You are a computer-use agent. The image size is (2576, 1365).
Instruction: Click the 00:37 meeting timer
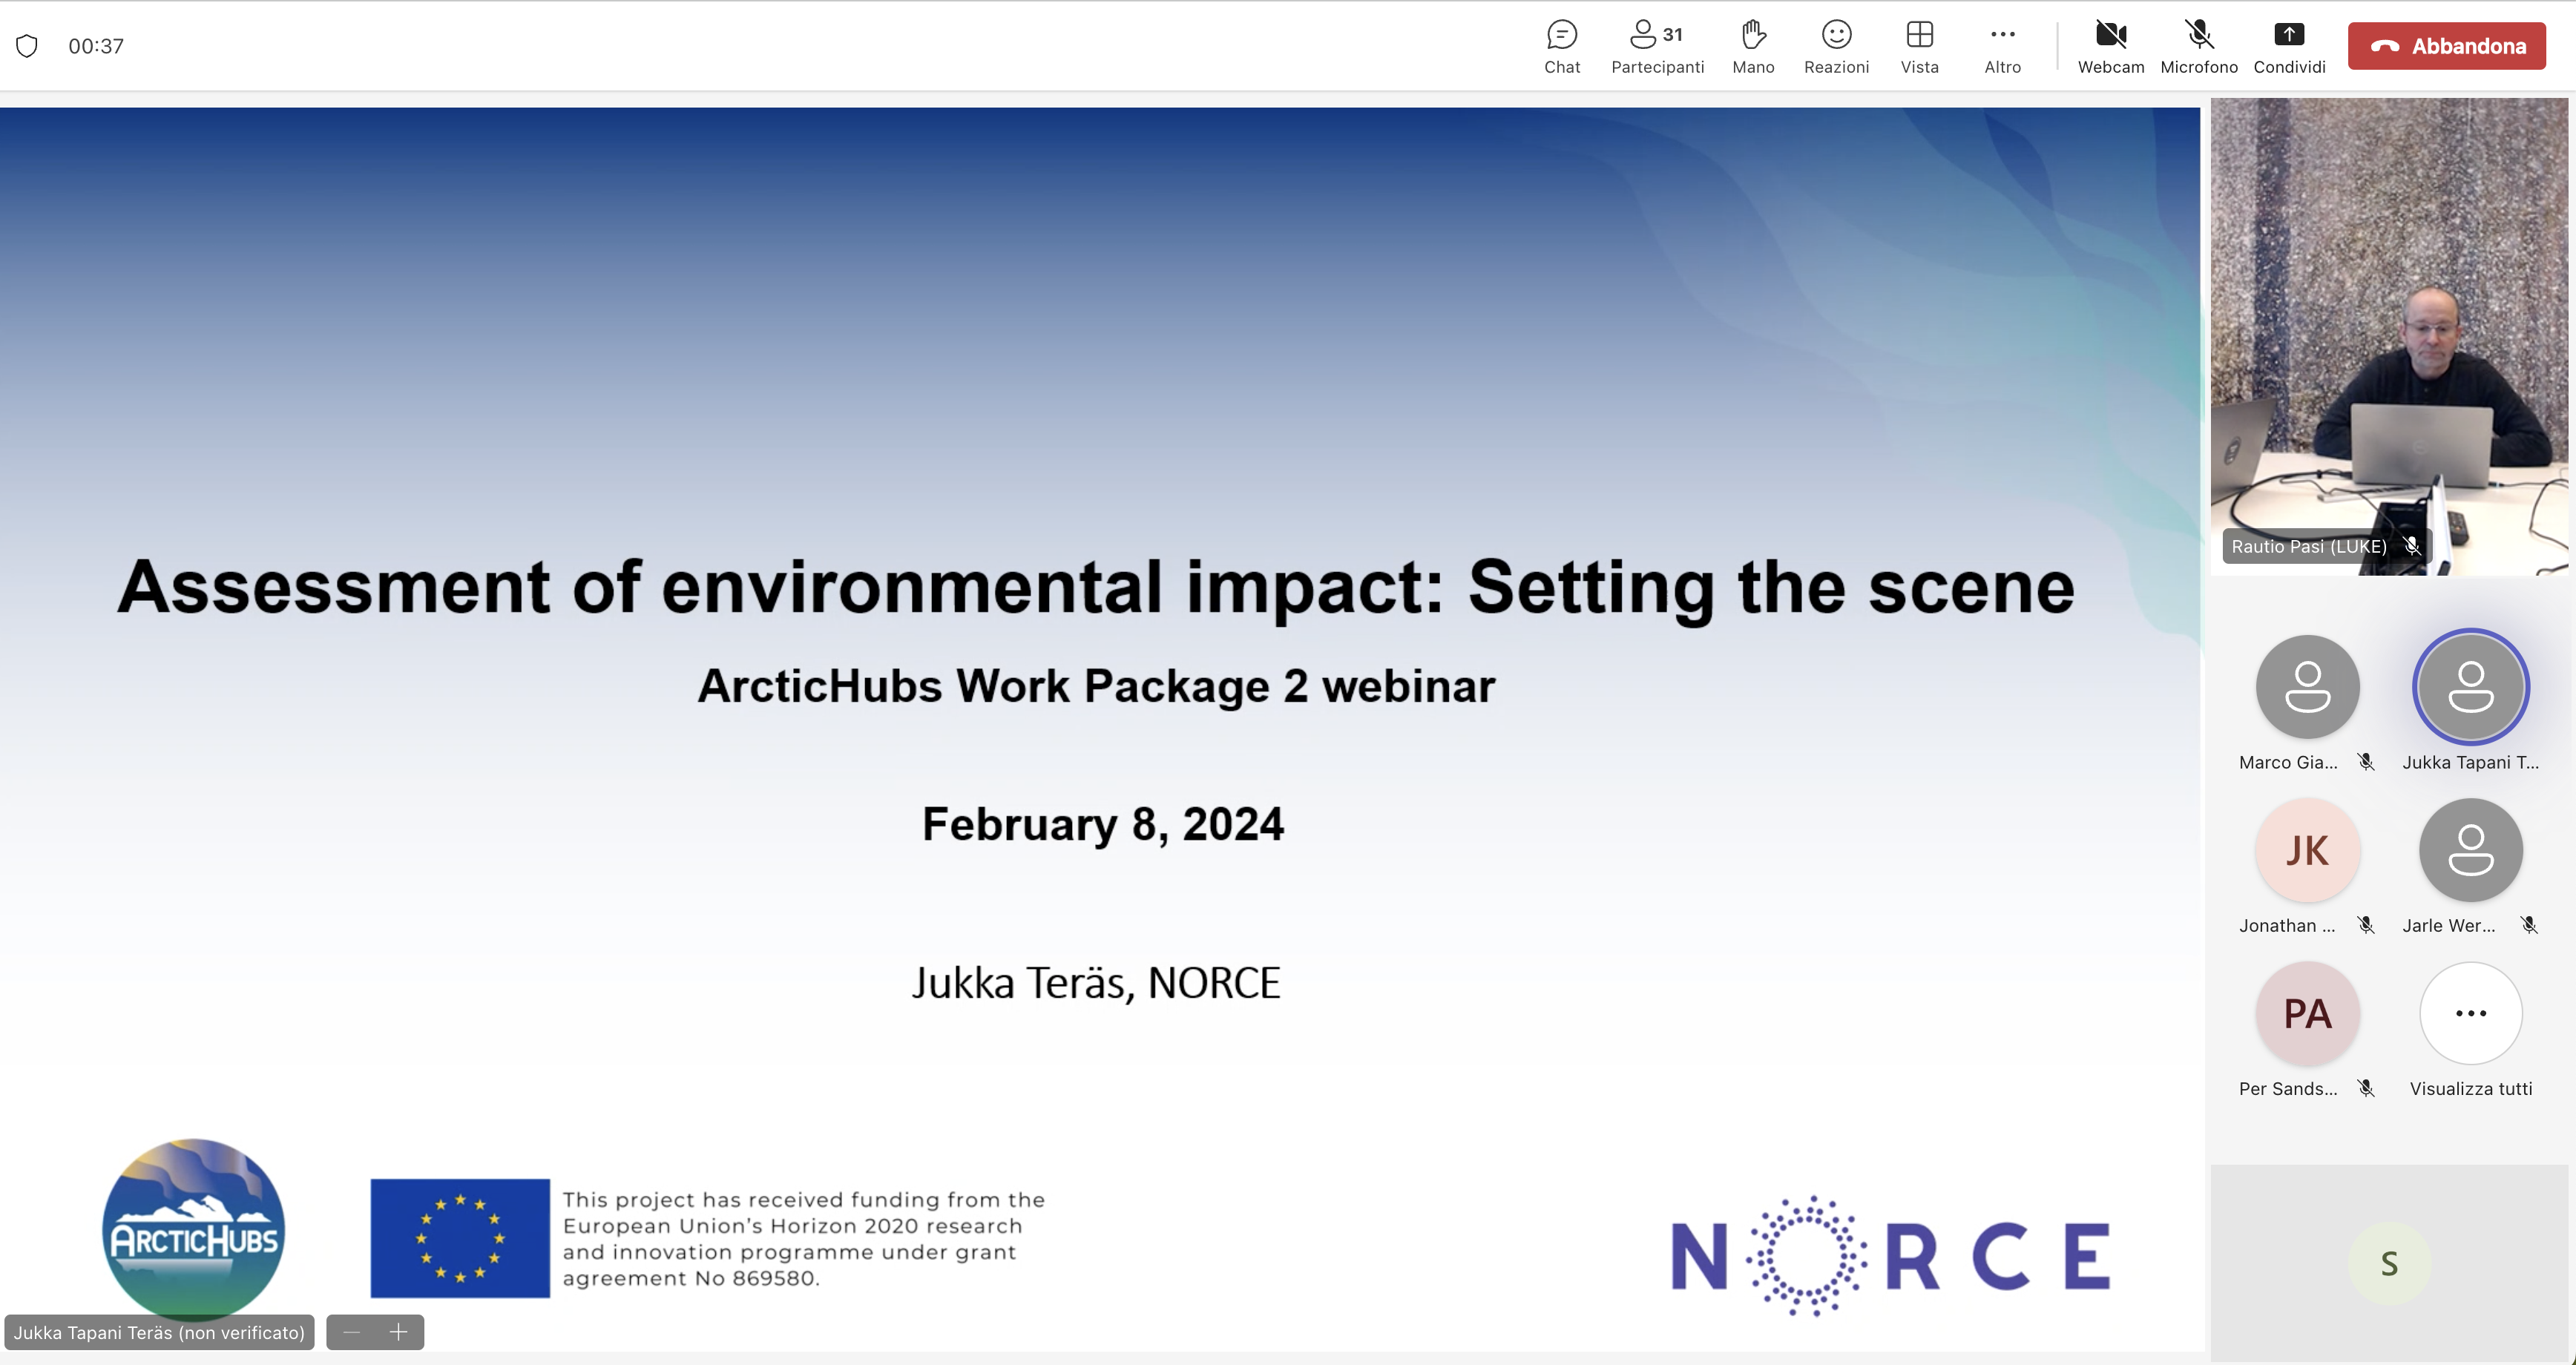tap(96, 45)
